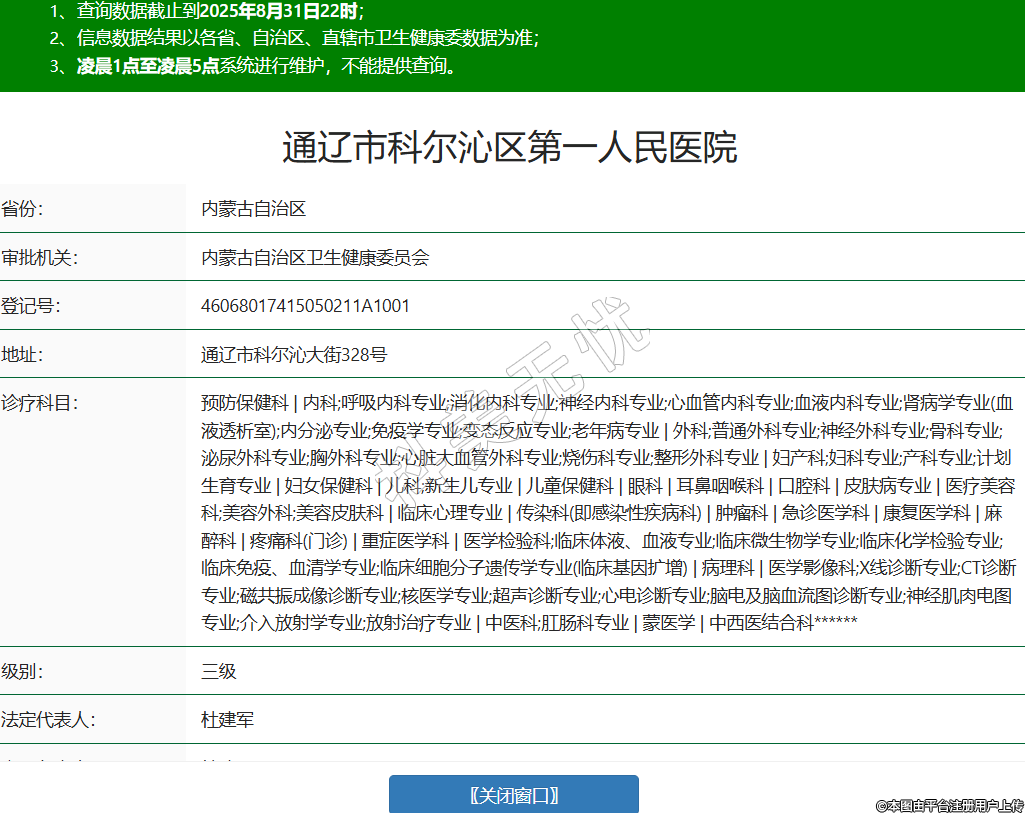
Task: Click the 本图由平台注册用户上传 watermark text
Action: [x=949, y=805]
